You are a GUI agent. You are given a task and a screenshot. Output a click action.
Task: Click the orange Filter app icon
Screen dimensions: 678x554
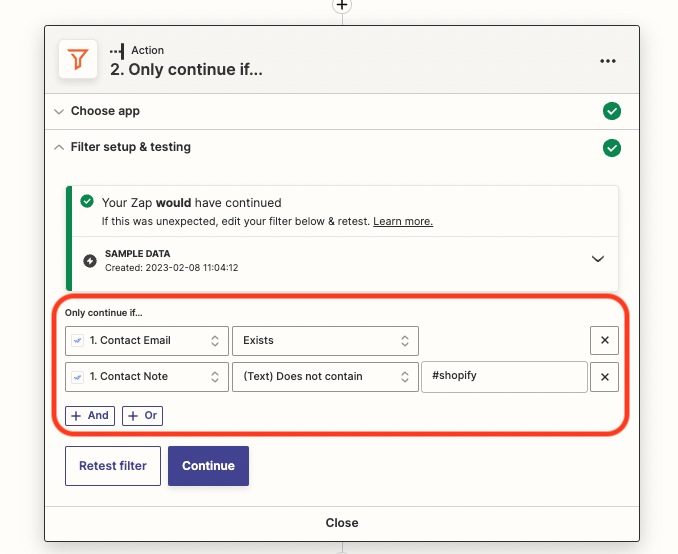pyautogui.click(x=76, y=60)
